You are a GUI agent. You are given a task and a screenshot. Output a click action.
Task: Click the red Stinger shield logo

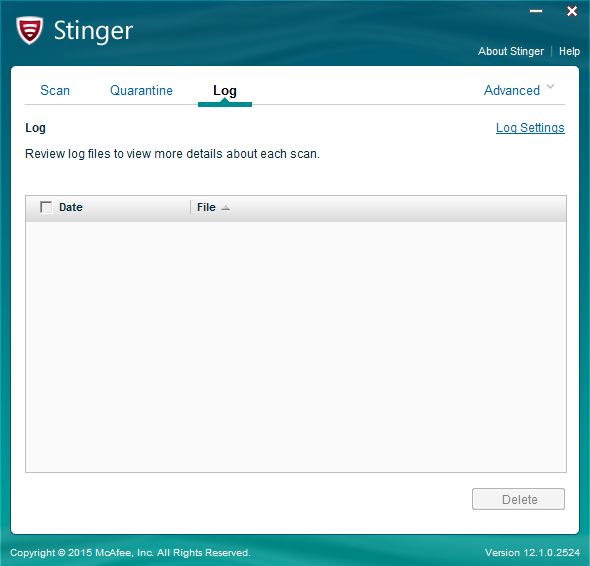(x=29, y=30)
